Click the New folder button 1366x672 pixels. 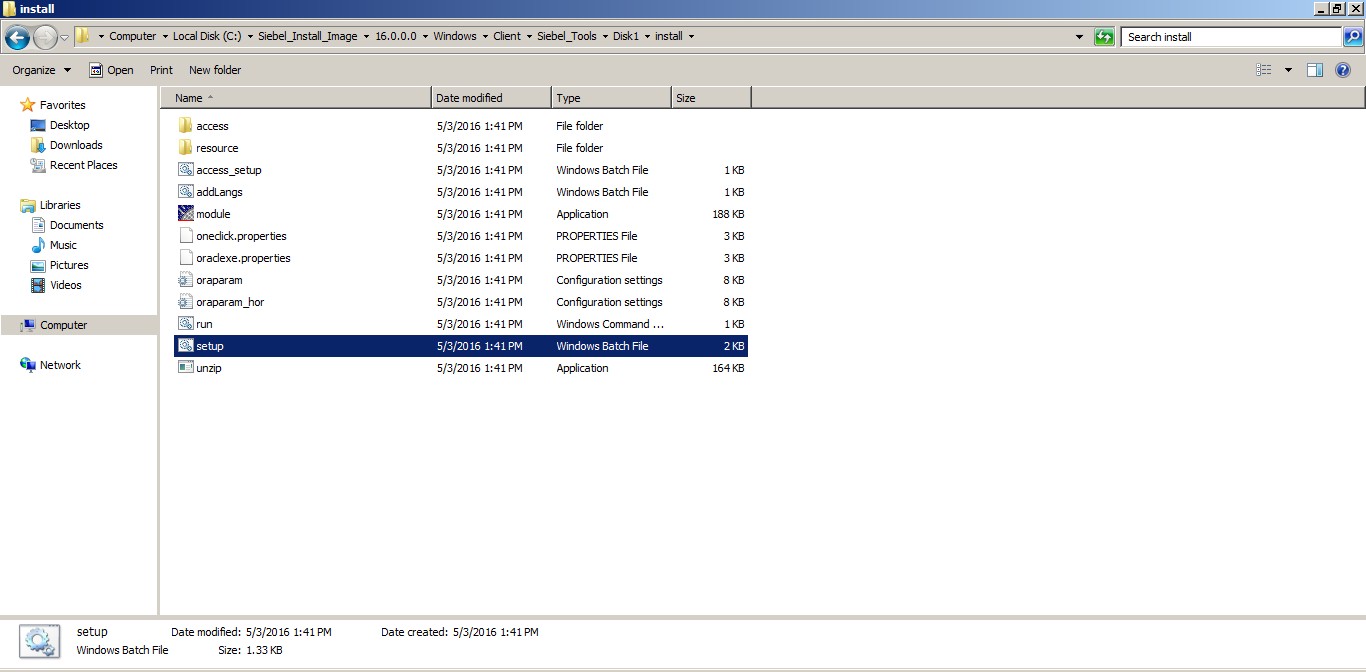[214, 70]
